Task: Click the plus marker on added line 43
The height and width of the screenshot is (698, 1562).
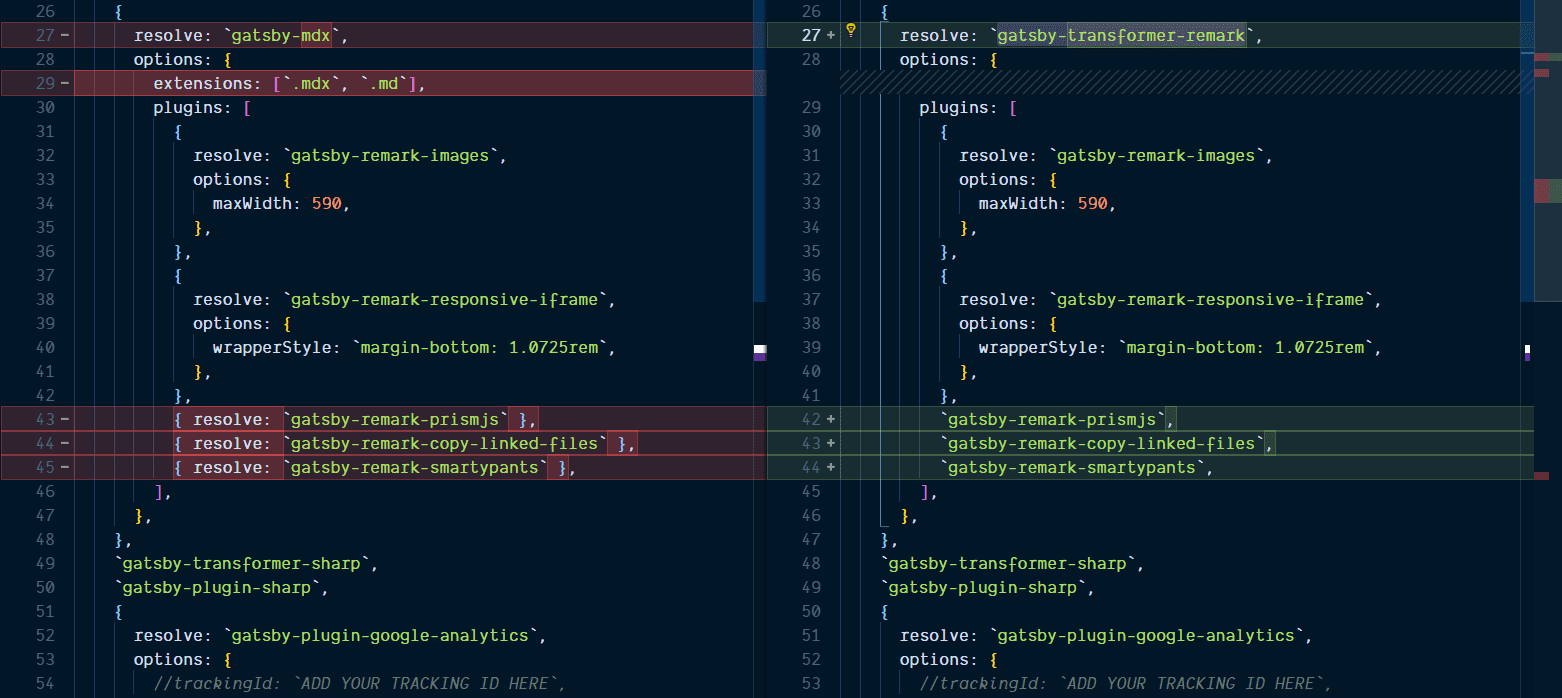Action: pyautogui.click(x=830, y=444)
